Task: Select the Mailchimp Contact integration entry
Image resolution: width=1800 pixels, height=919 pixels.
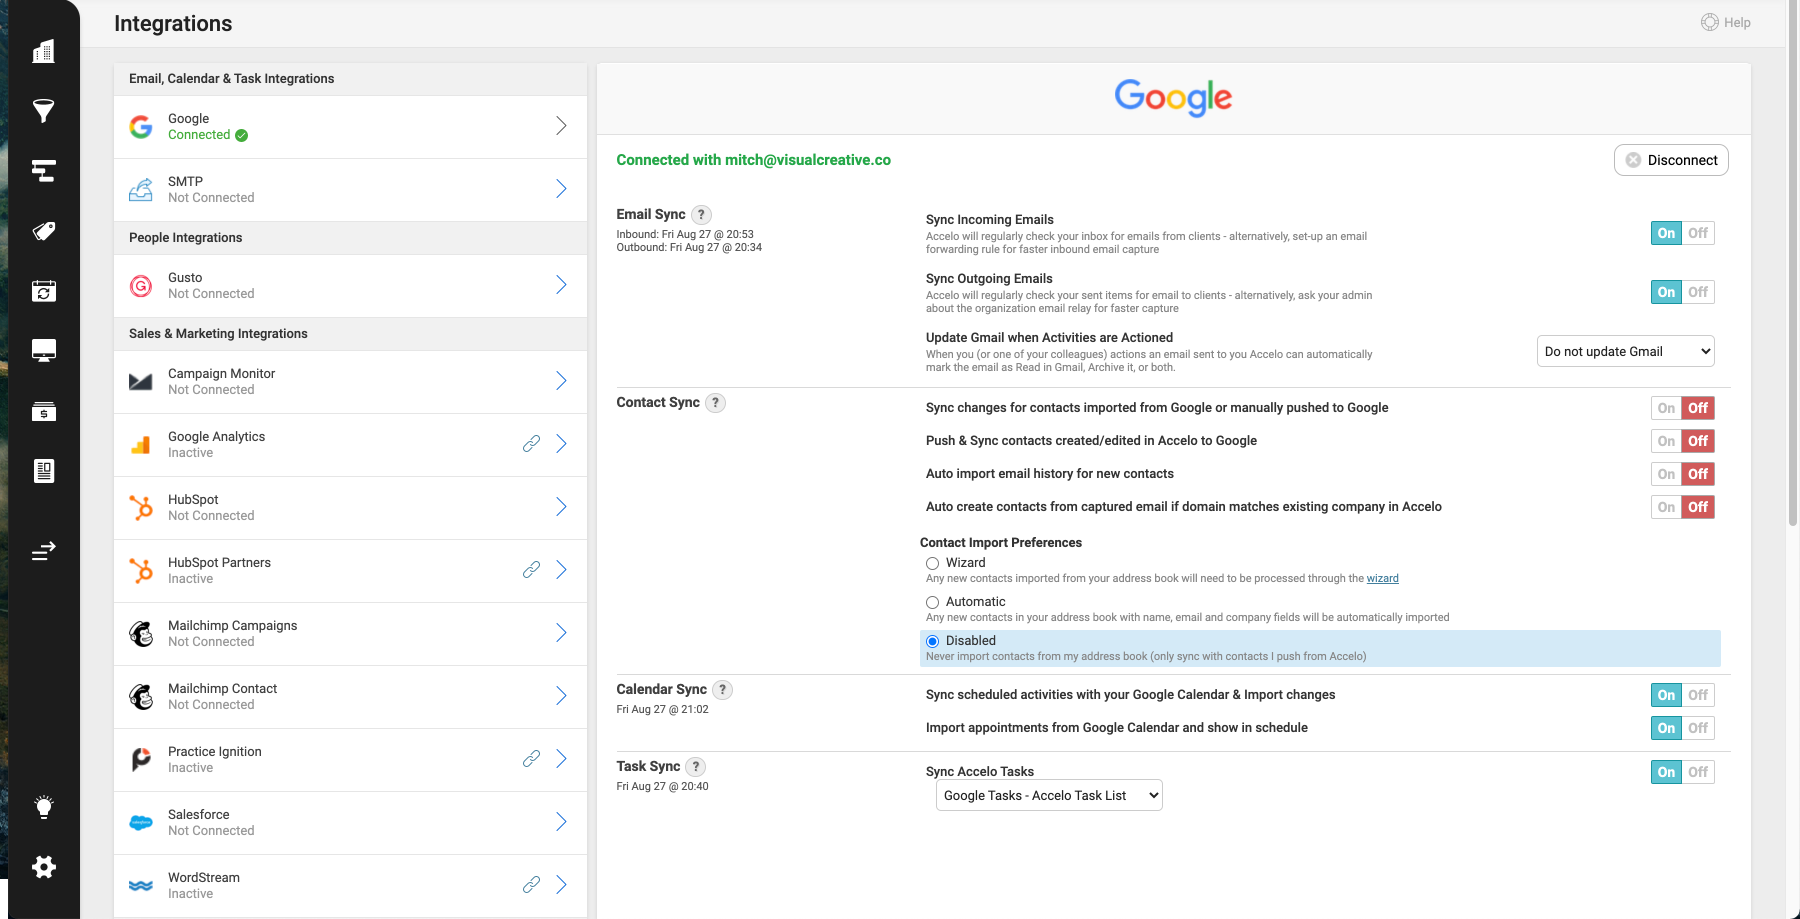Action: click(350, 697)
